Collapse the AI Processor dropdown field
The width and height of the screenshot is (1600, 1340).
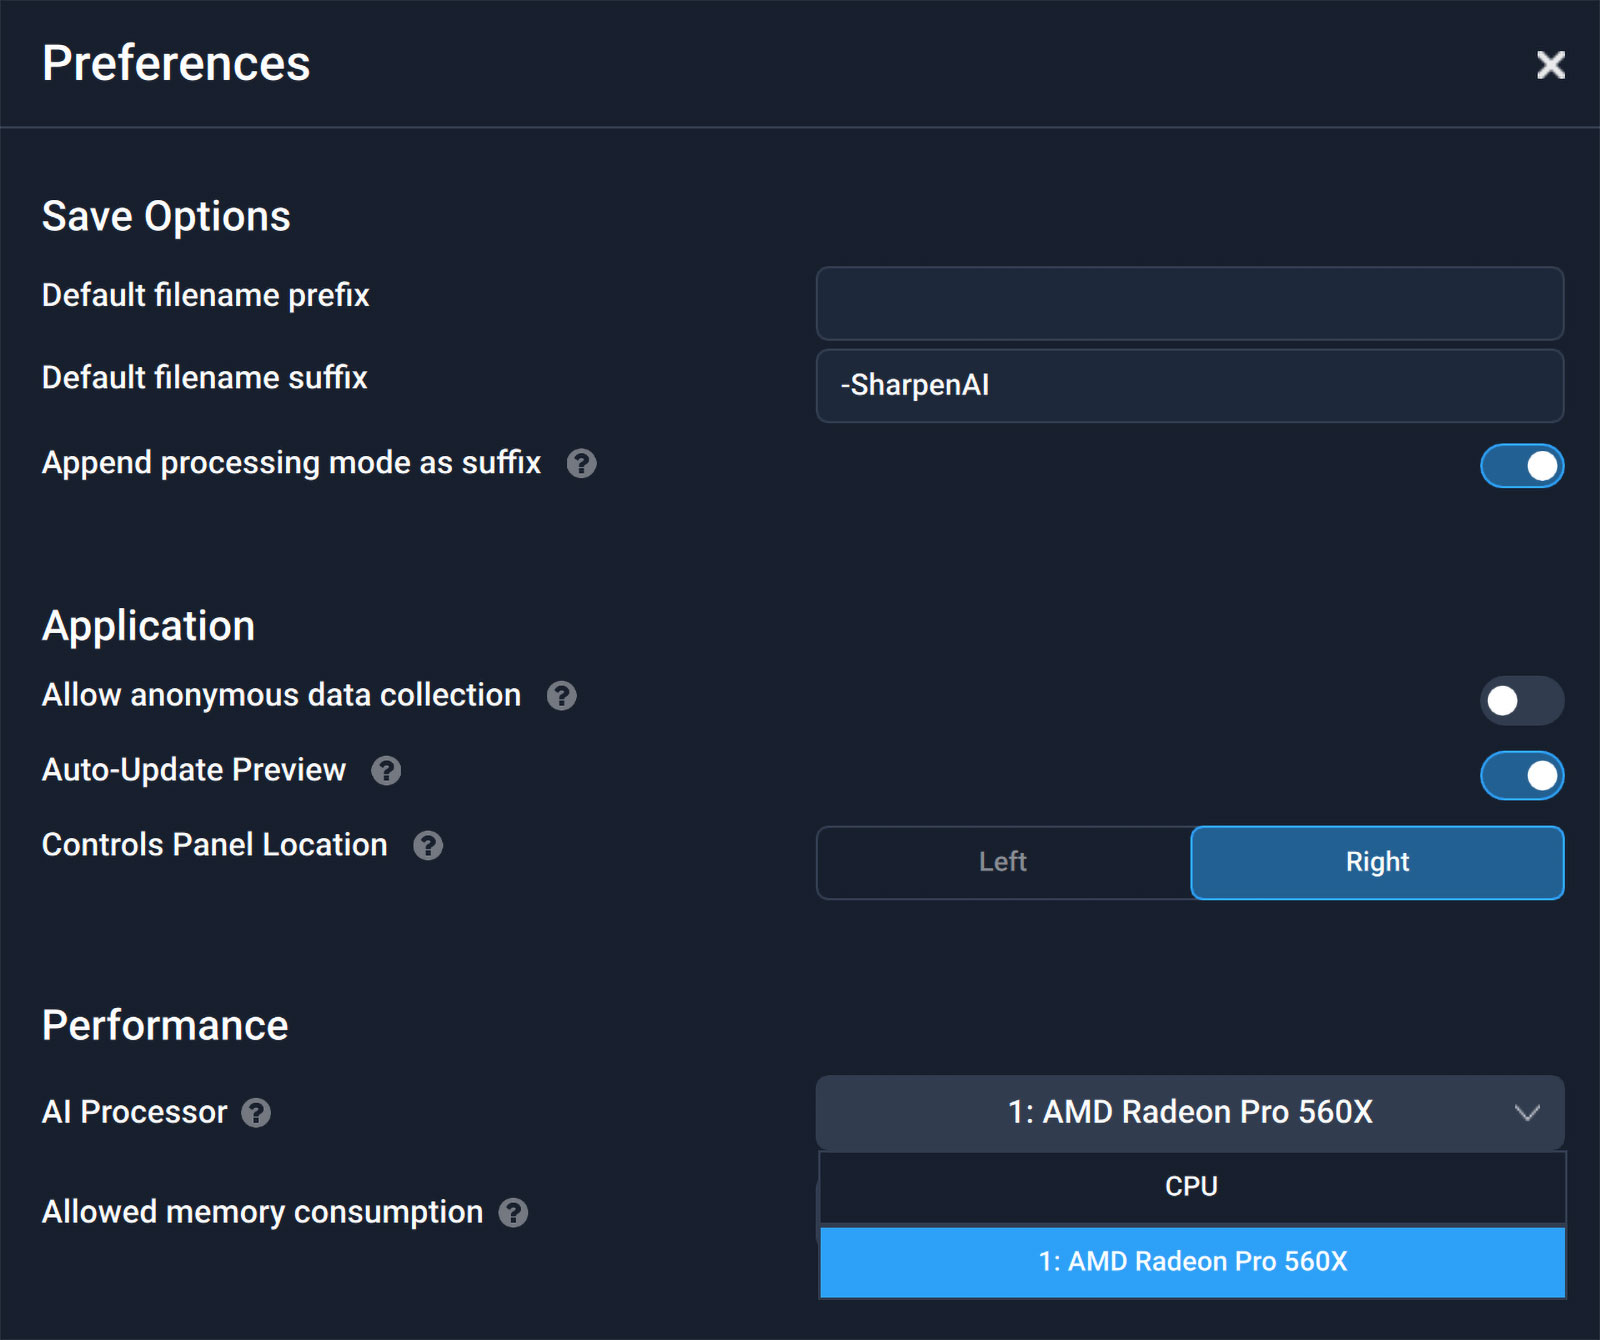point(1189,1113)
